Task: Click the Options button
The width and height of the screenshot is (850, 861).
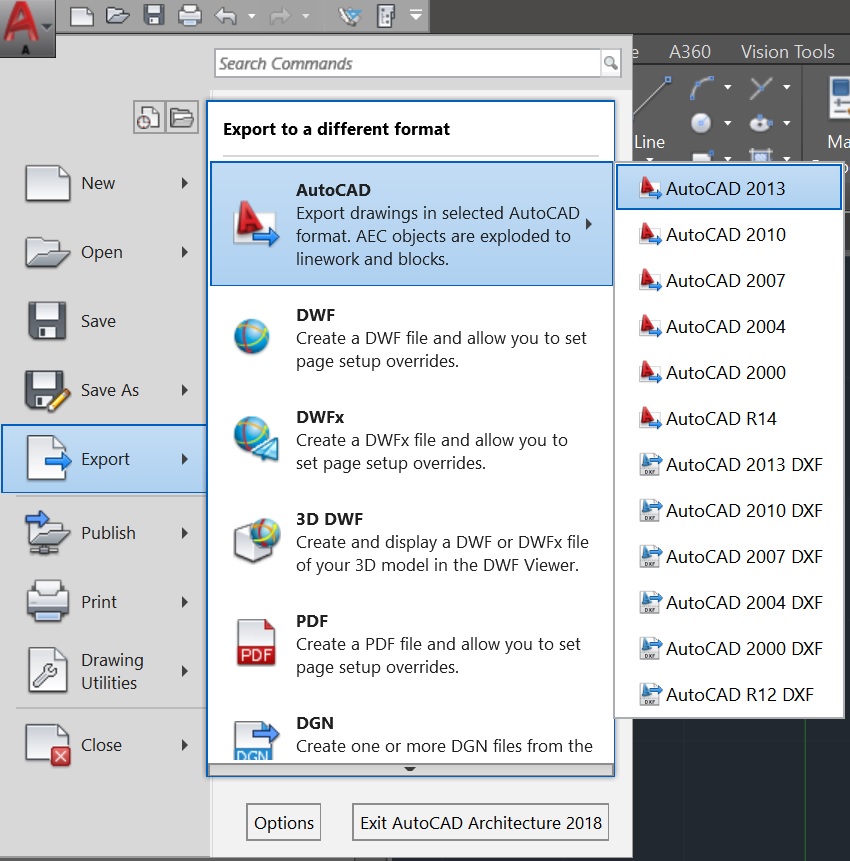Action: [x=283, y=823]
